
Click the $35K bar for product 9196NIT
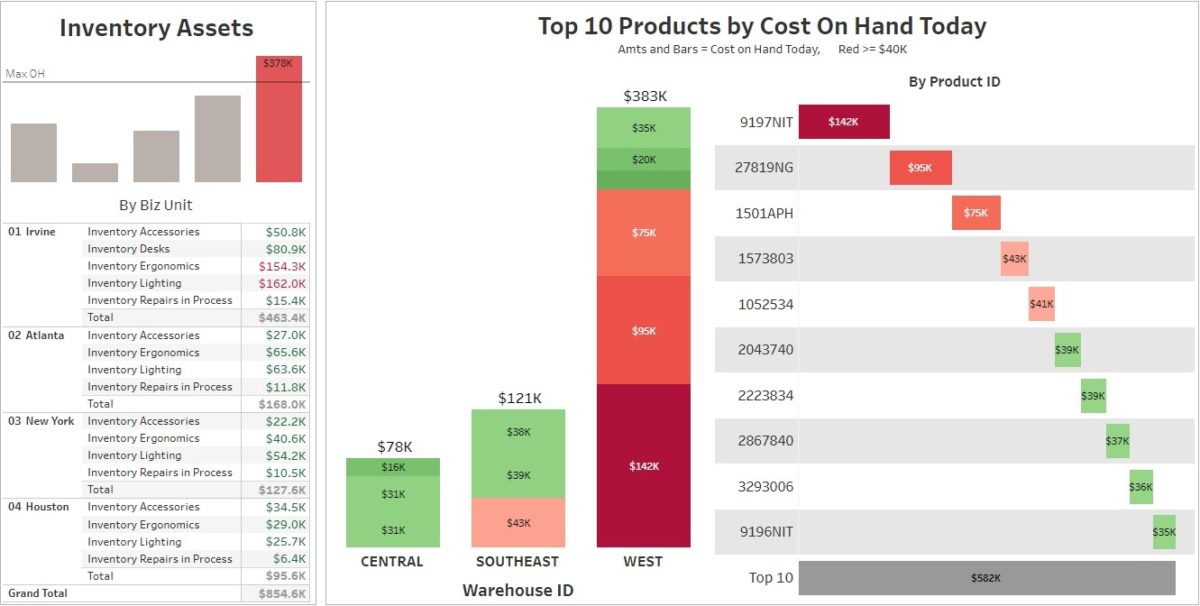[x=1164, y=532]
